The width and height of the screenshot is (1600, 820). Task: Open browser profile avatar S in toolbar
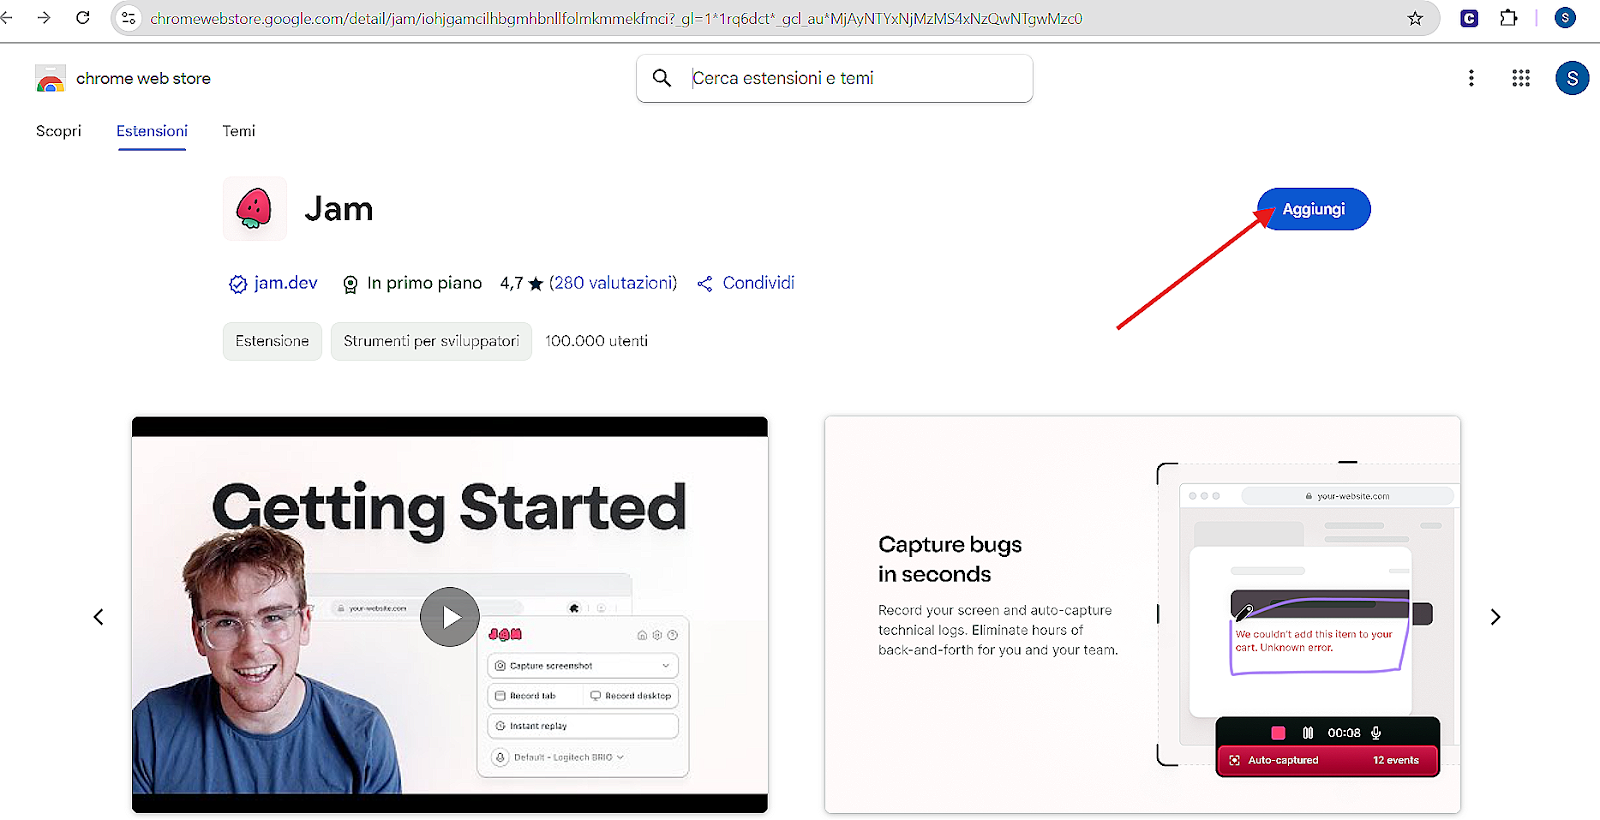tap(1565, 18)
